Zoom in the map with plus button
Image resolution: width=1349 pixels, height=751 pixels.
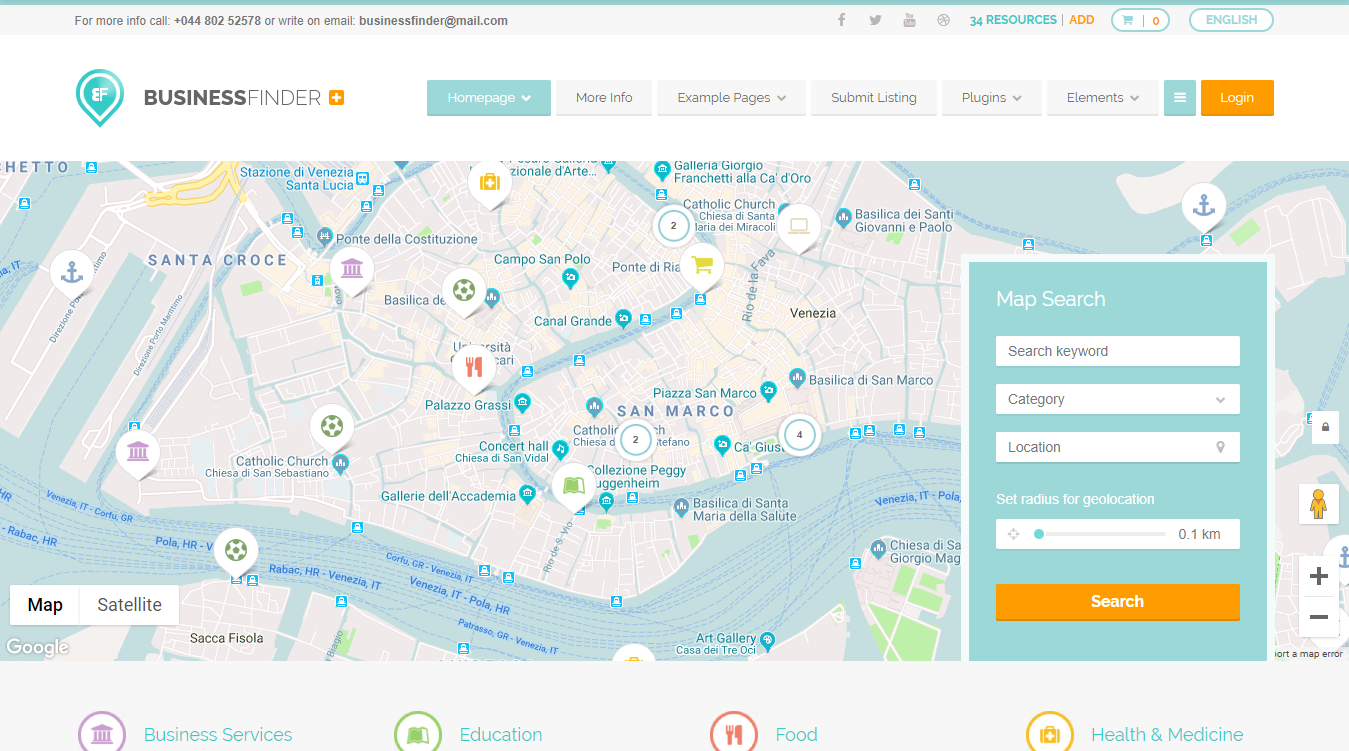click(1318, 576)
